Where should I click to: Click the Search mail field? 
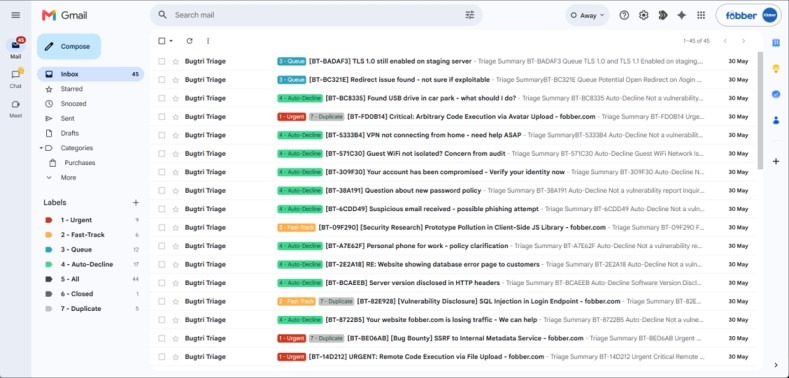[x=317, y=15]
